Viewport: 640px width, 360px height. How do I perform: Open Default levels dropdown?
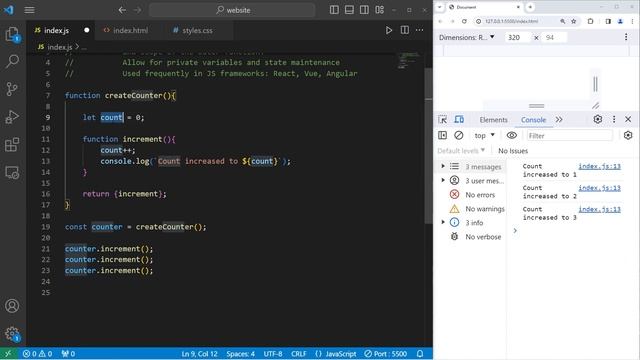tap(461, 151)
